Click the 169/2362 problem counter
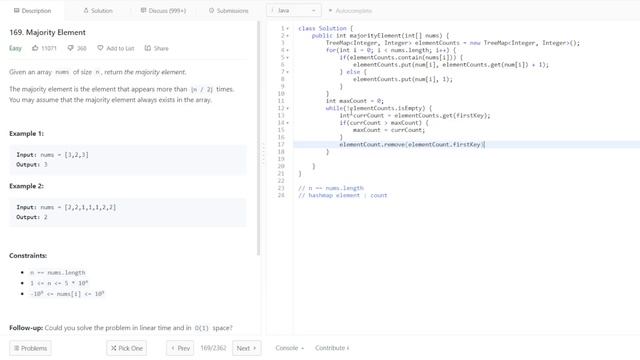 click(213, 348)
